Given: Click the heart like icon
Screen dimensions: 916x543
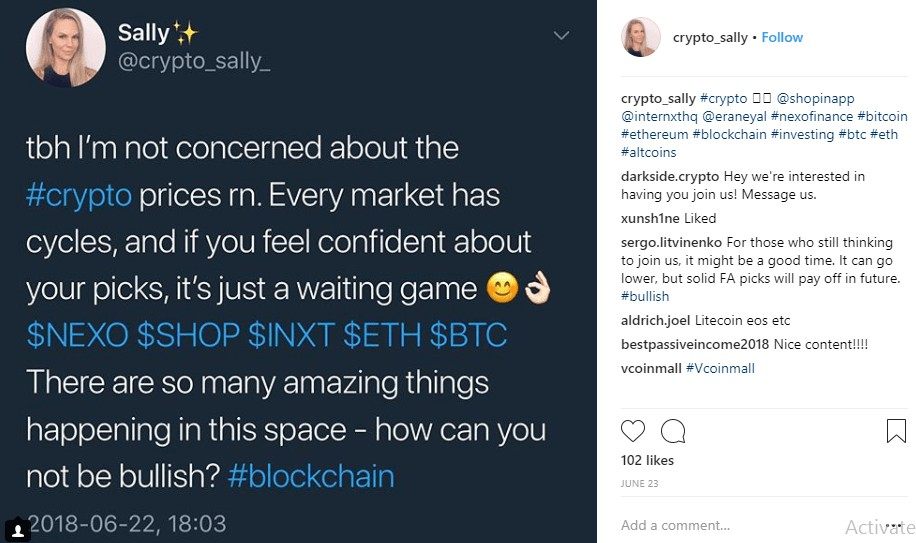Looking at the screenshot, I should click(x=633, y=431).
